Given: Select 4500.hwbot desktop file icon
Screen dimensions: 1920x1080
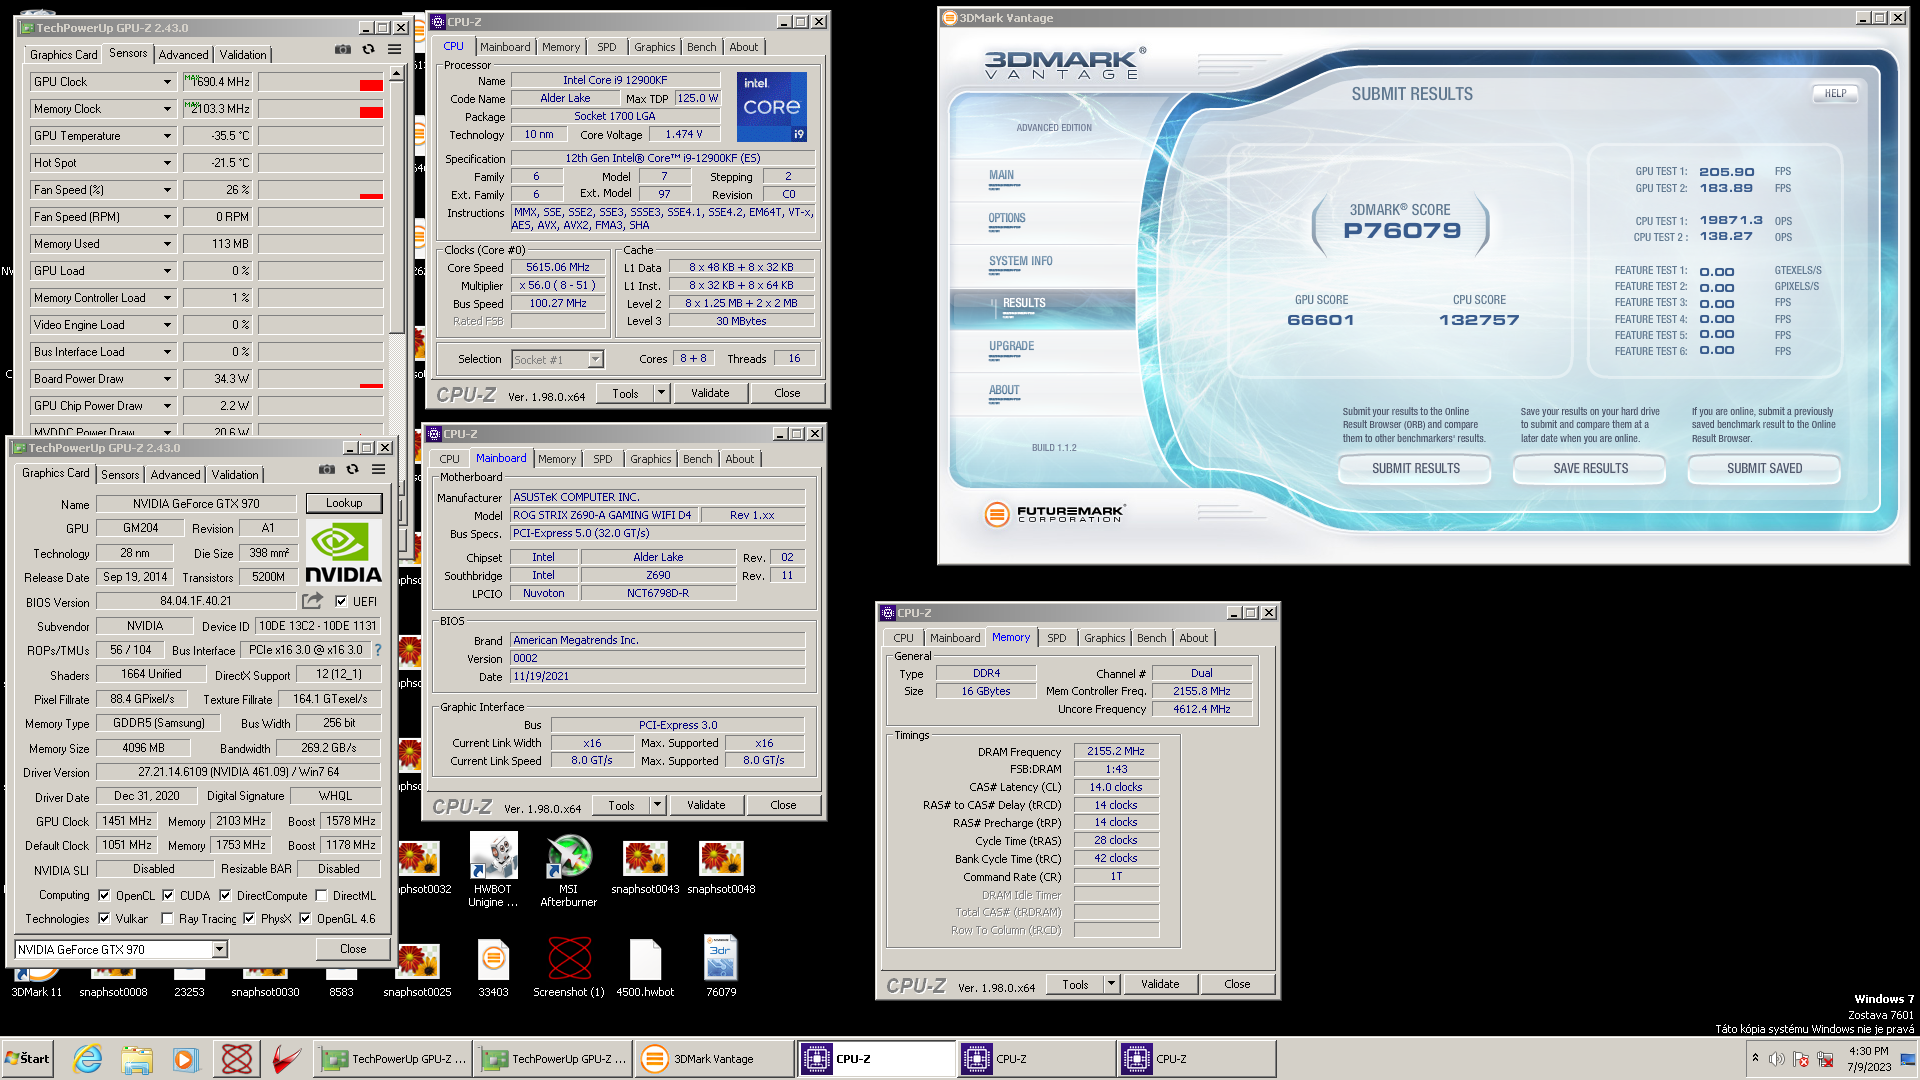Looking at the screenshot, I should tap(645, 968).
